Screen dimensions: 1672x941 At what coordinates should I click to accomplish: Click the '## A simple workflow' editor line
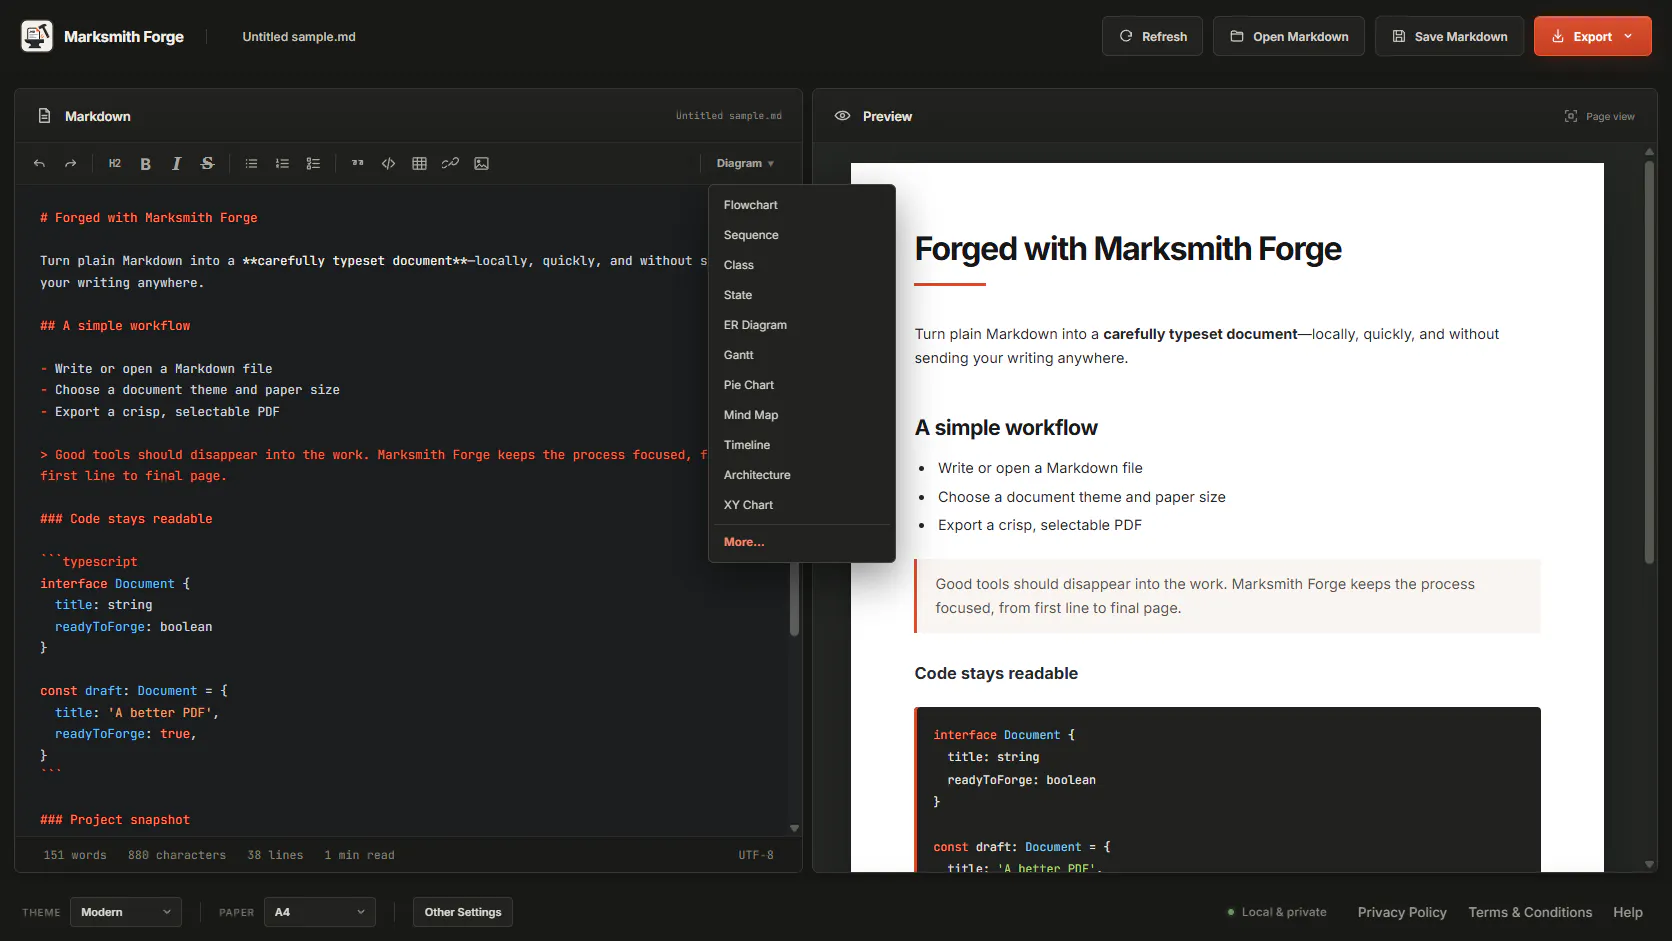pyautogui.click(x=115, y=326)
